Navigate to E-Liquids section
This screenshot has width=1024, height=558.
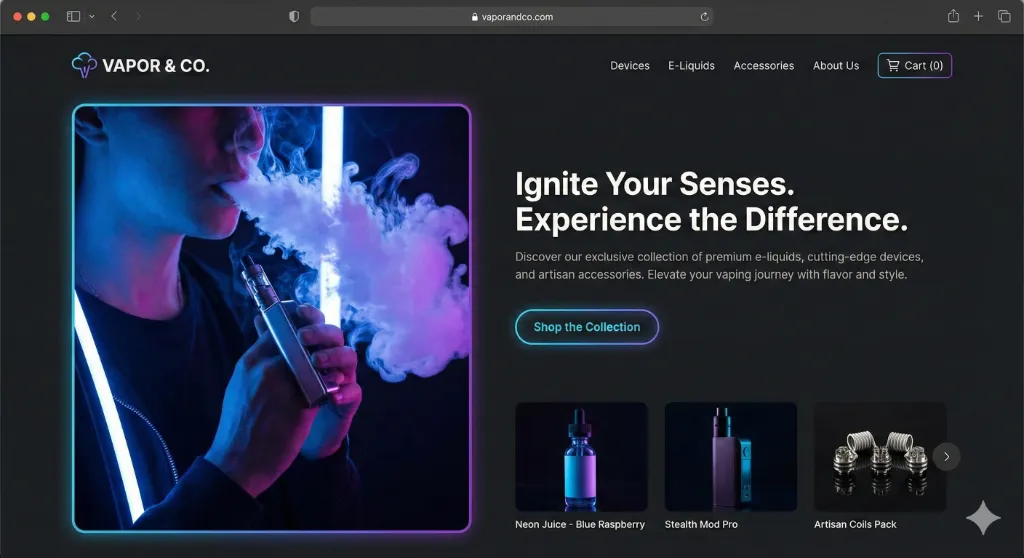(691, 66)
